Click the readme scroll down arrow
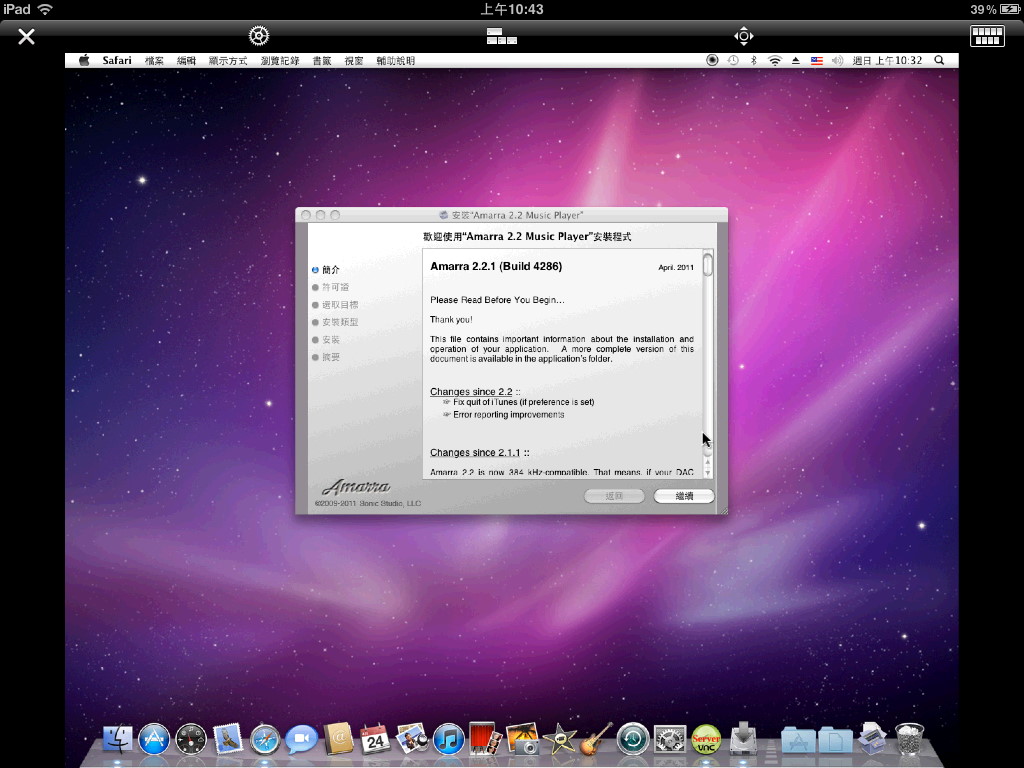Screen dimensions: 1024x768 (707, 473)
